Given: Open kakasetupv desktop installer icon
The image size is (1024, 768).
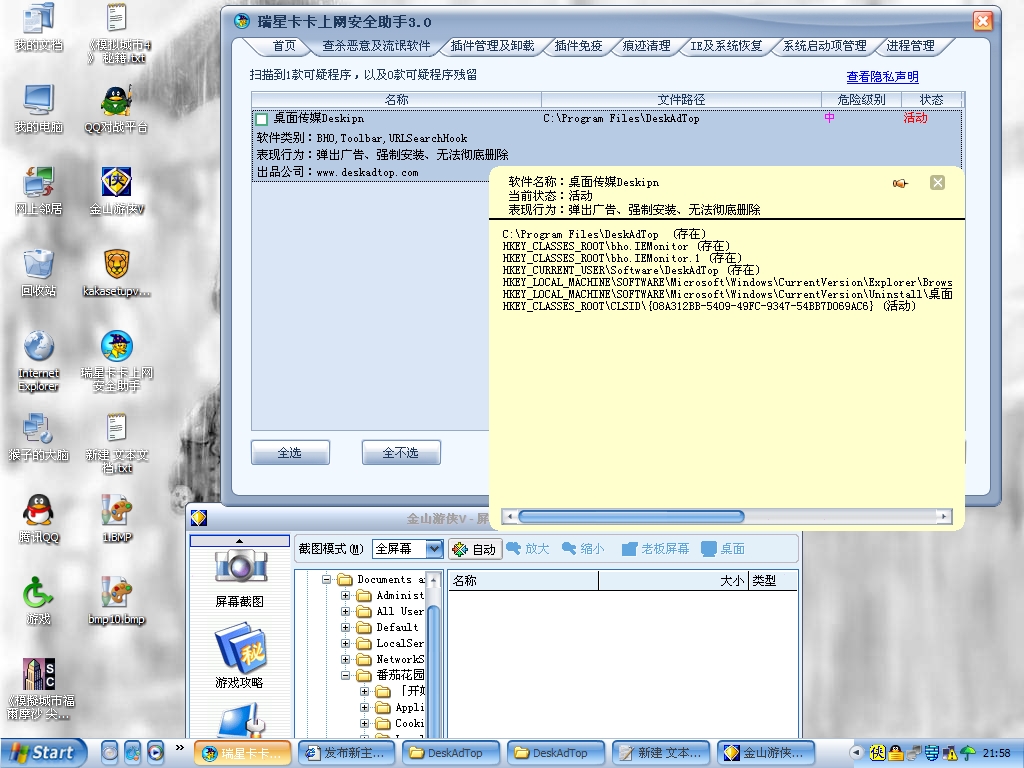Looking at the screenshot, I should [116, 273].
